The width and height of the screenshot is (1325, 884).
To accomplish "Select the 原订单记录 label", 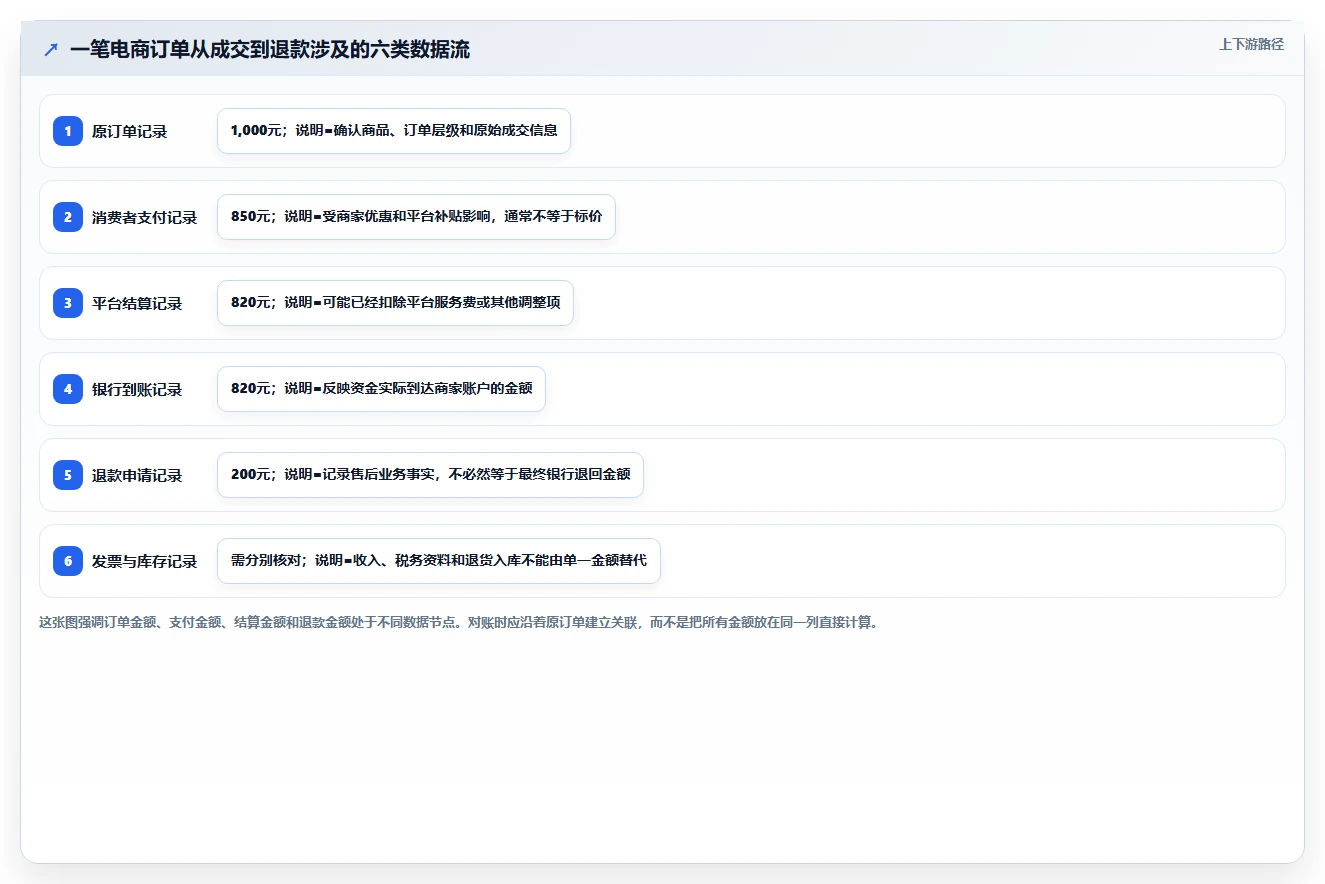I will pyautogui.click(x=130, y=131).
